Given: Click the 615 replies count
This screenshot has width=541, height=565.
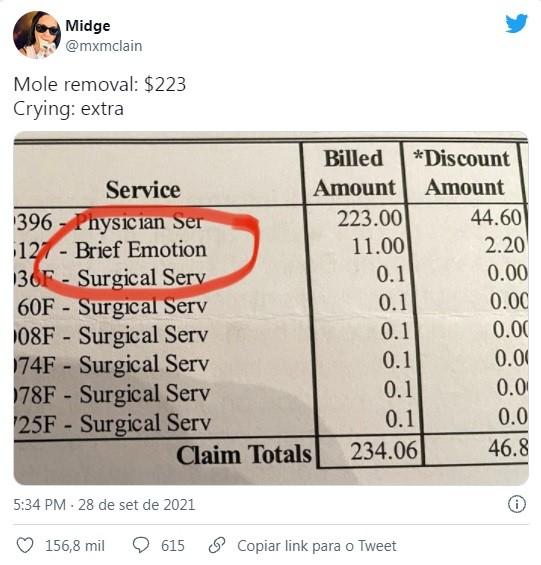Looking at the screenshot, I should tap(173, 546).
